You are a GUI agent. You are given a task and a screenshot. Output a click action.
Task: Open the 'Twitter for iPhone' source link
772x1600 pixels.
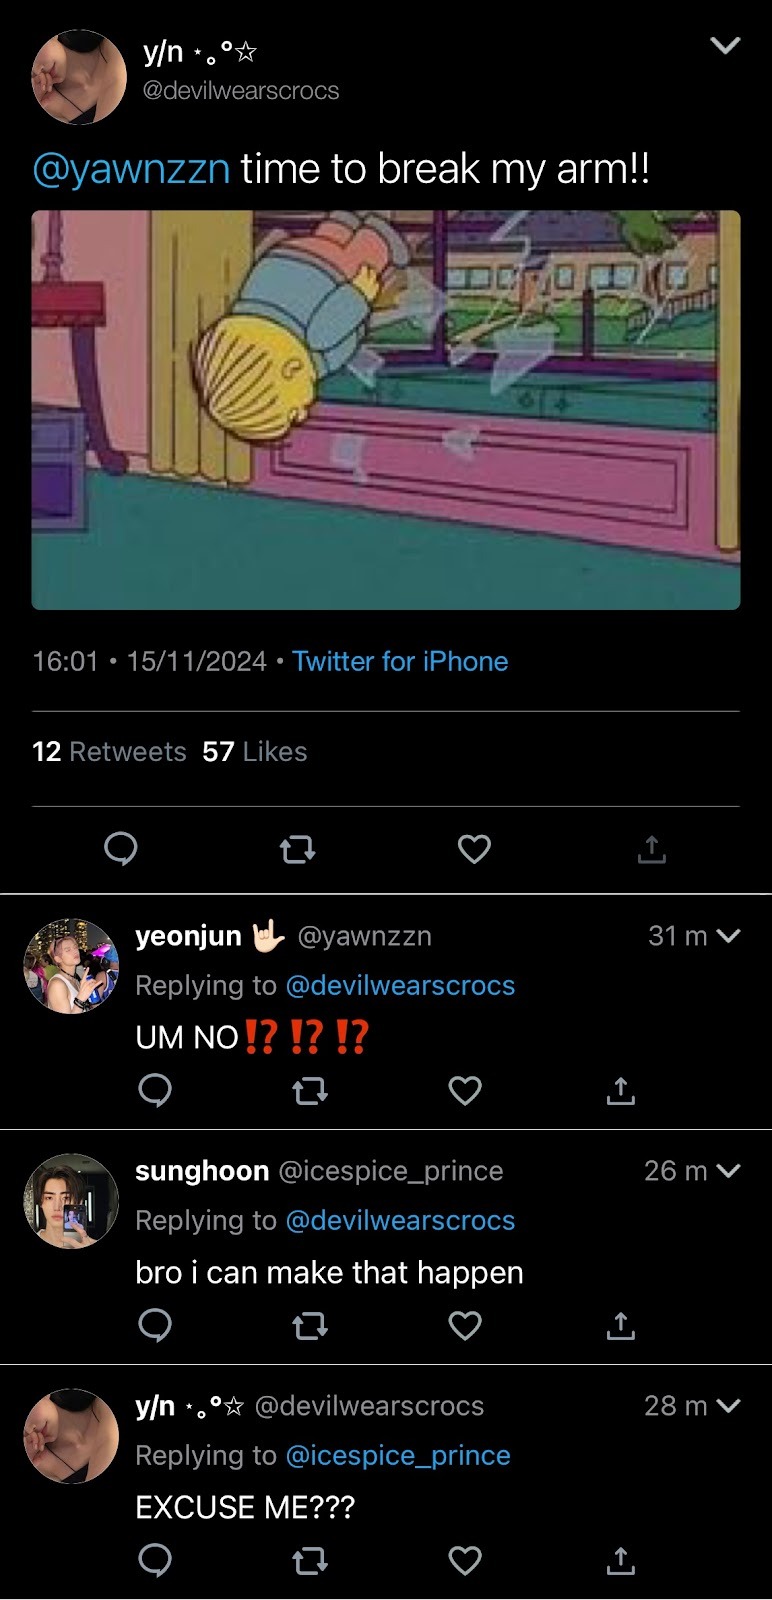[400, 661]
